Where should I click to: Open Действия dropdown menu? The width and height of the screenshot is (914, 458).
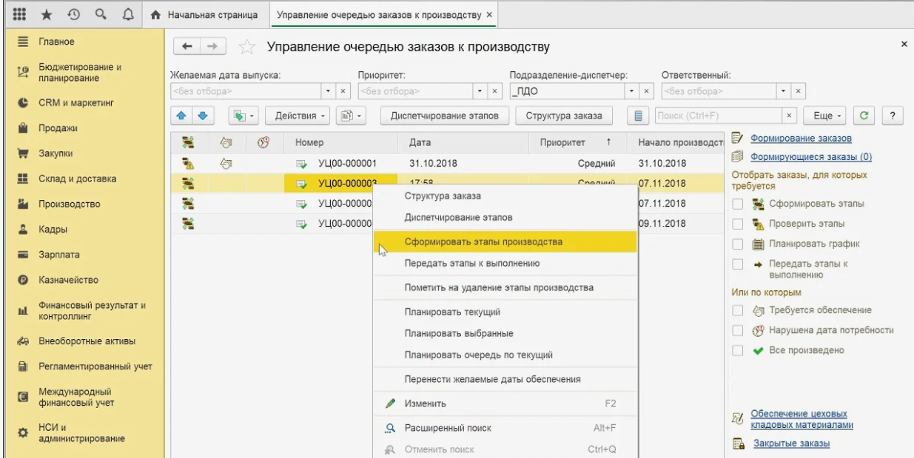click(x=297, y=115)
